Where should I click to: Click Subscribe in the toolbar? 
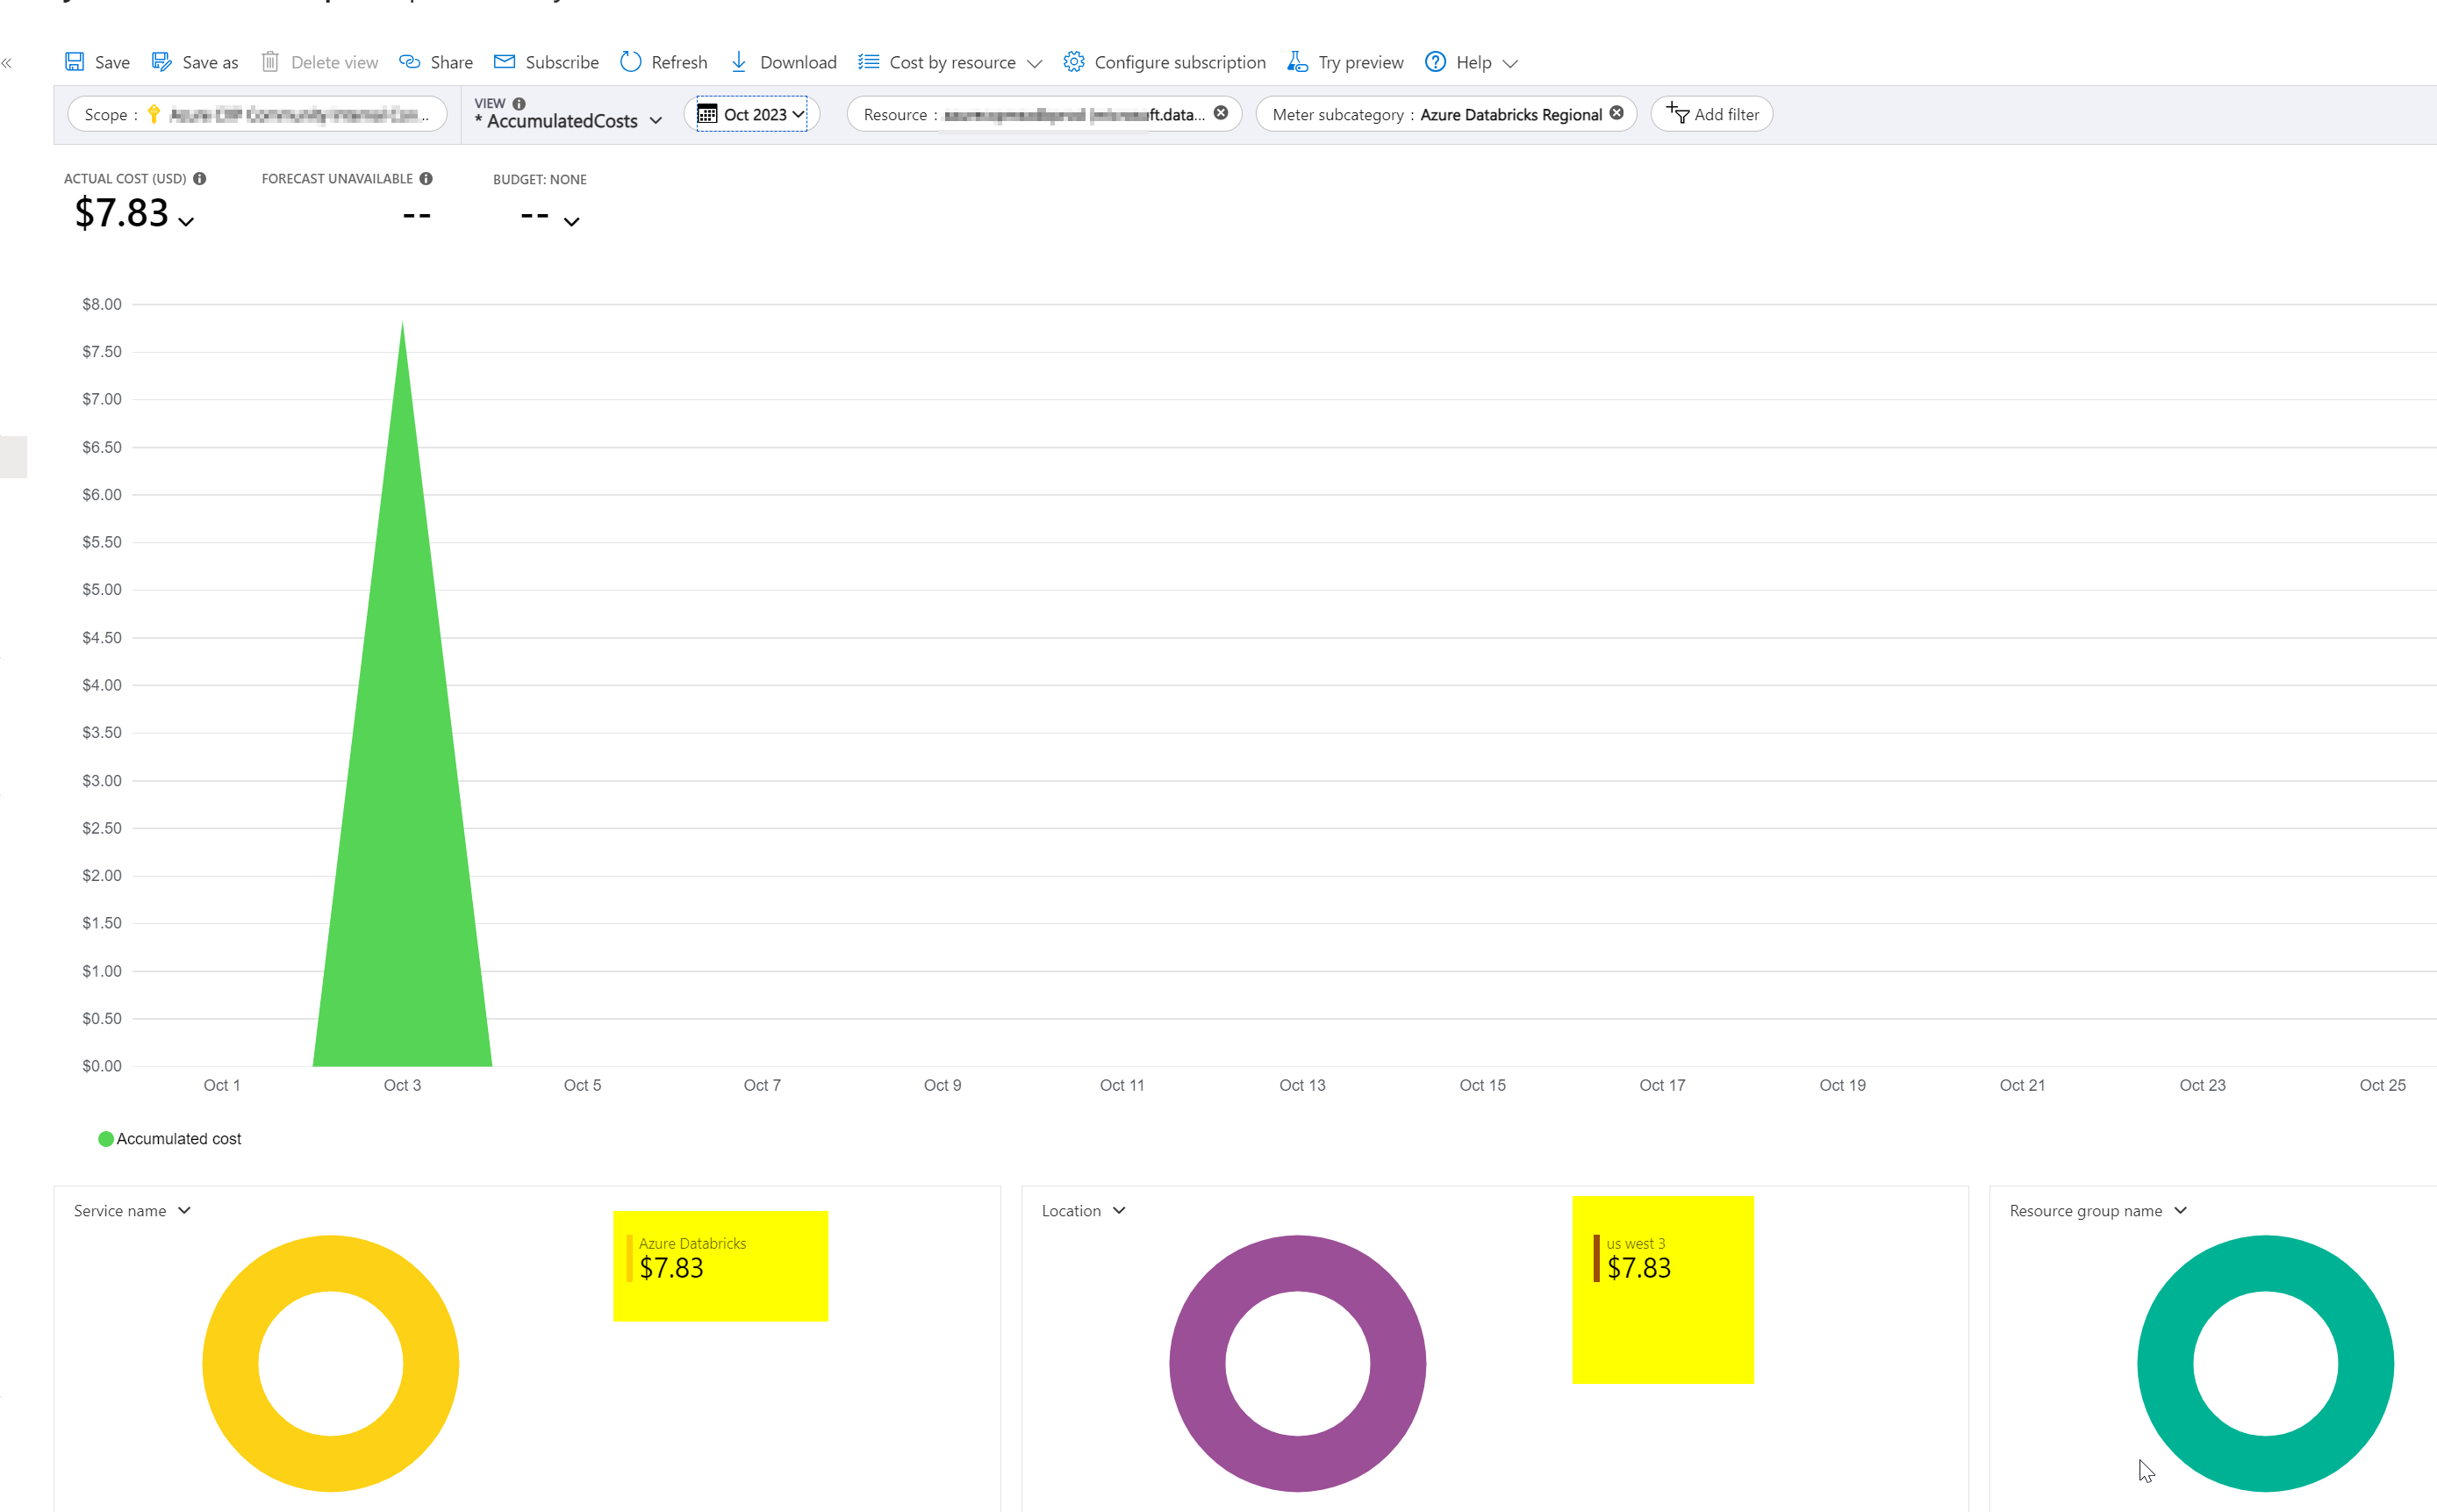(x=562, y=62)
